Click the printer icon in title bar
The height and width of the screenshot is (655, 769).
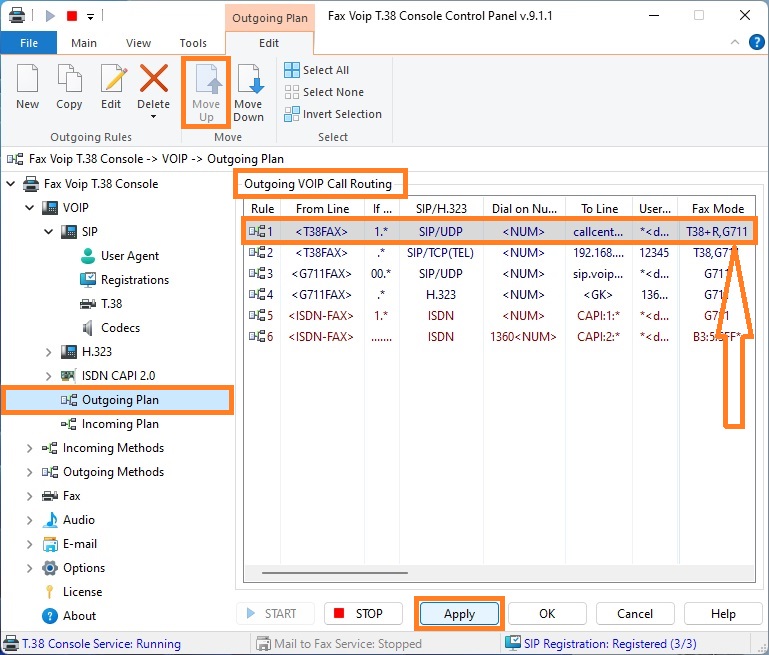pos(17,16)
